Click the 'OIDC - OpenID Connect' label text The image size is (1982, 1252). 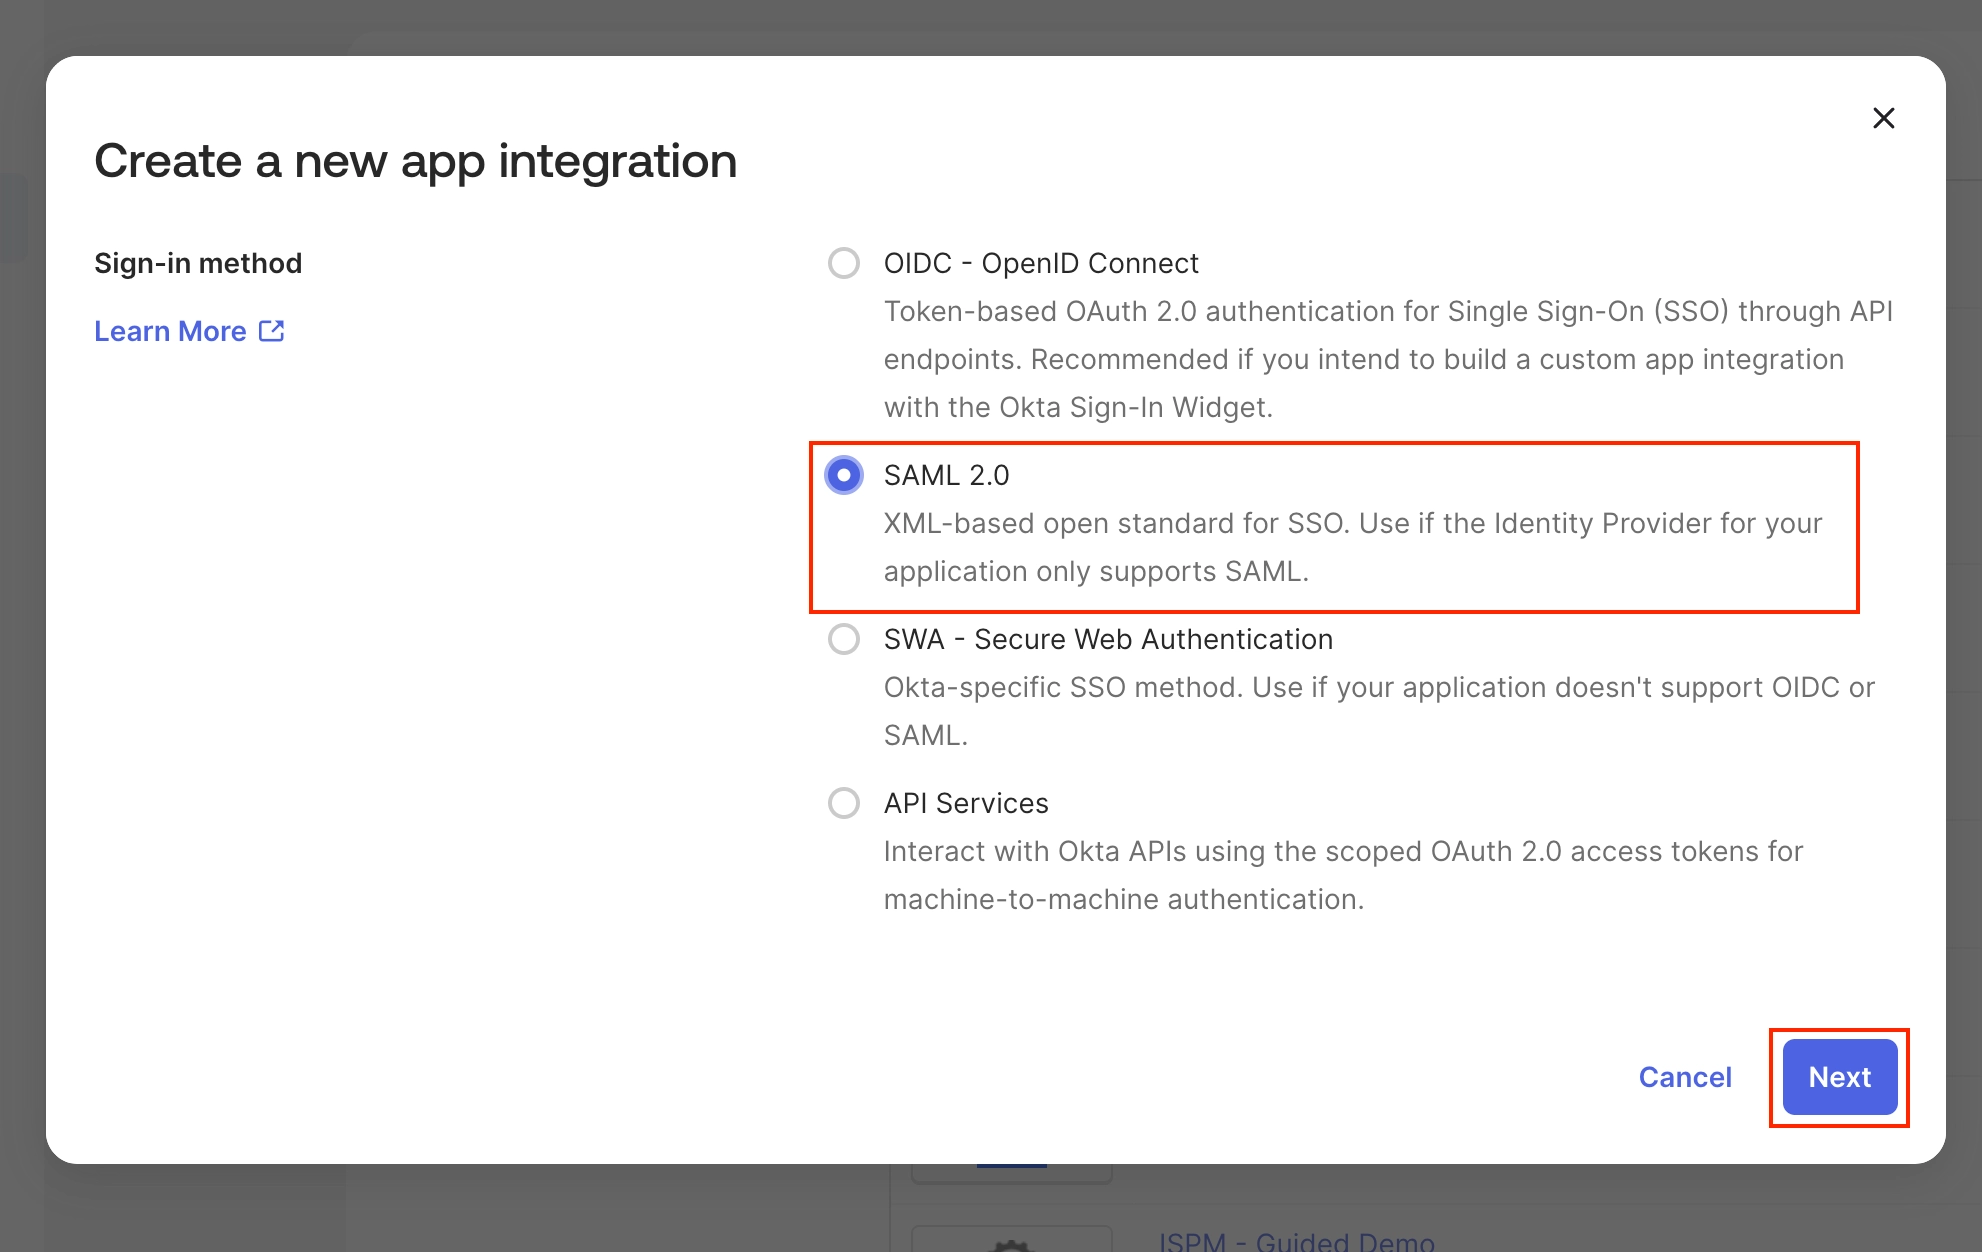(x=1040, y=263)
